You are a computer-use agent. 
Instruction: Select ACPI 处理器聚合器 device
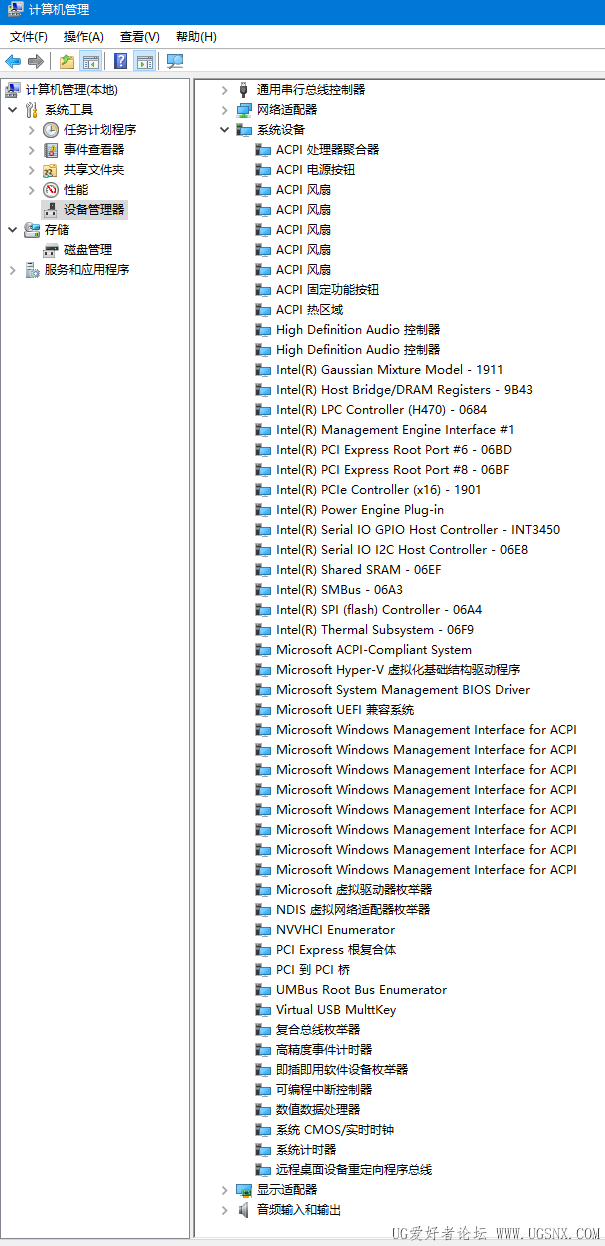pos(328,150)
